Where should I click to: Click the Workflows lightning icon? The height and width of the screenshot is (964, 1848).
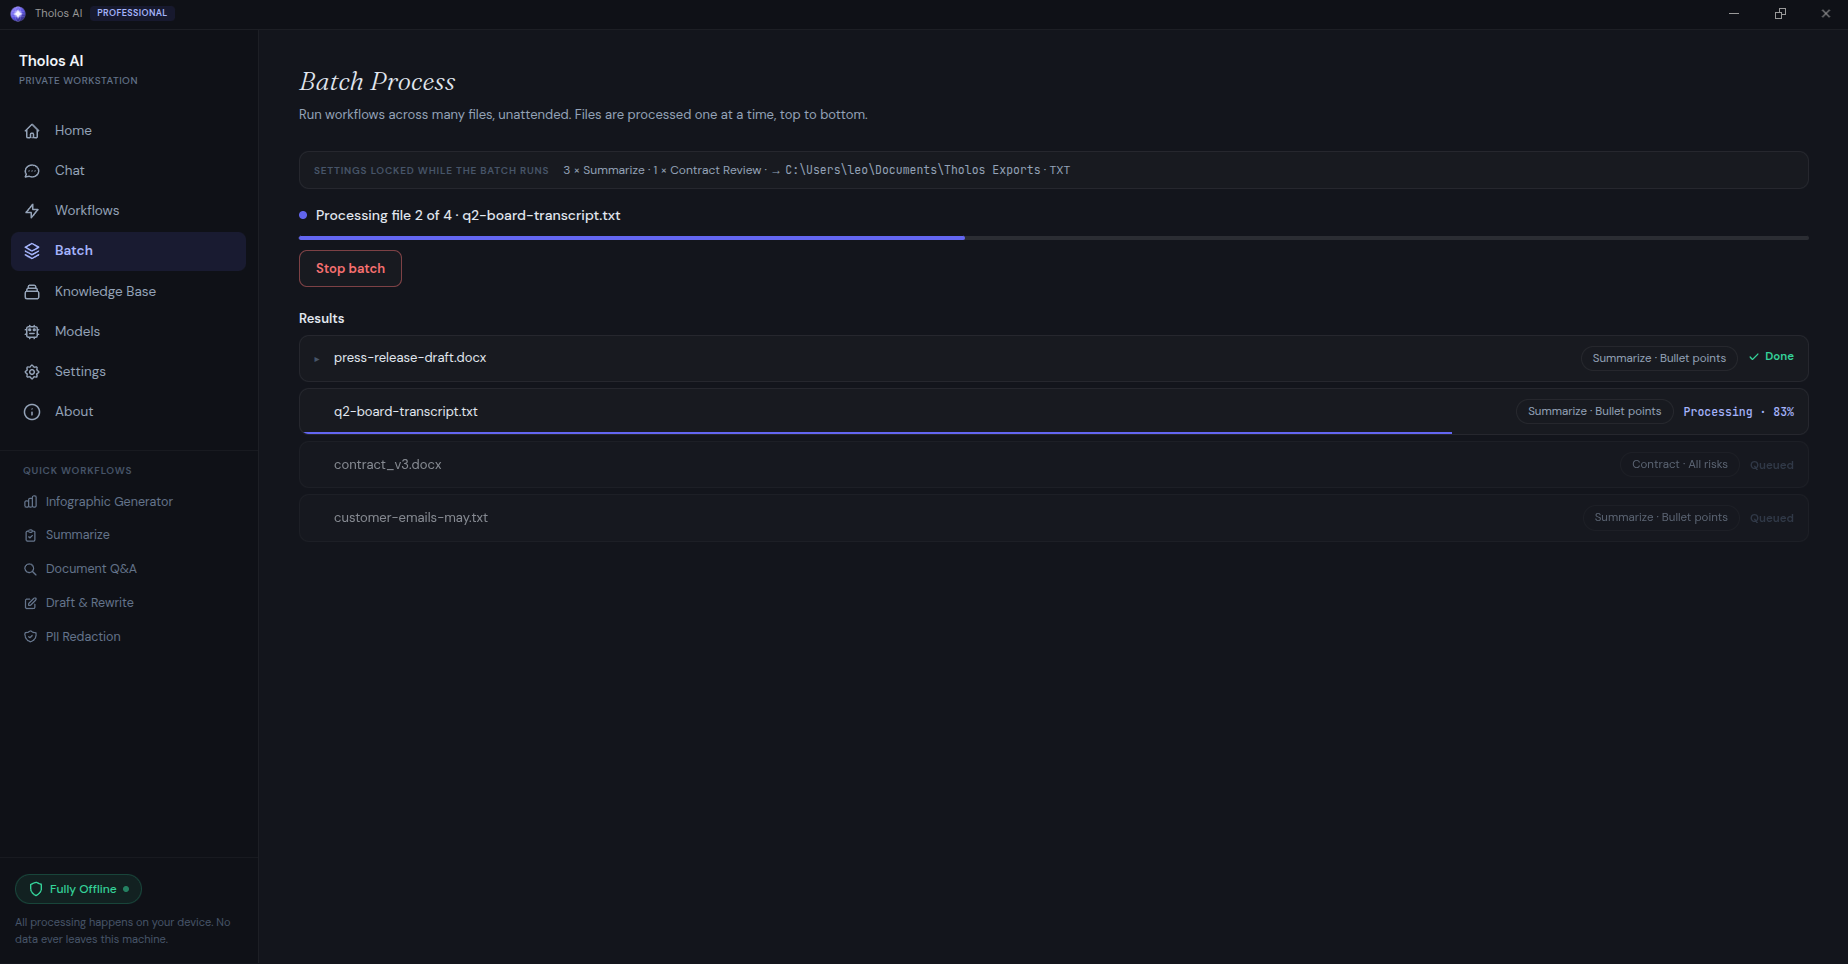click(32, 211)
